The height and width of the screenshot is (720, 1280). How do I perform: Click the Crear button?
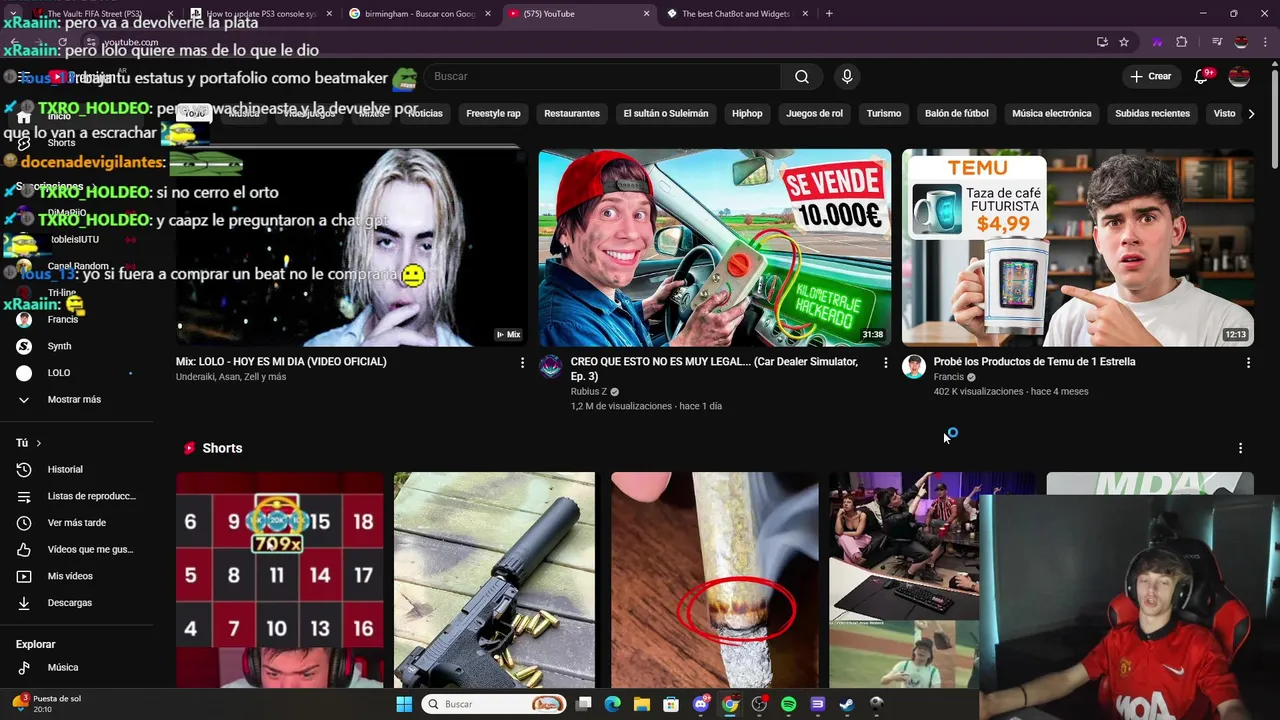pos(1151,77)
